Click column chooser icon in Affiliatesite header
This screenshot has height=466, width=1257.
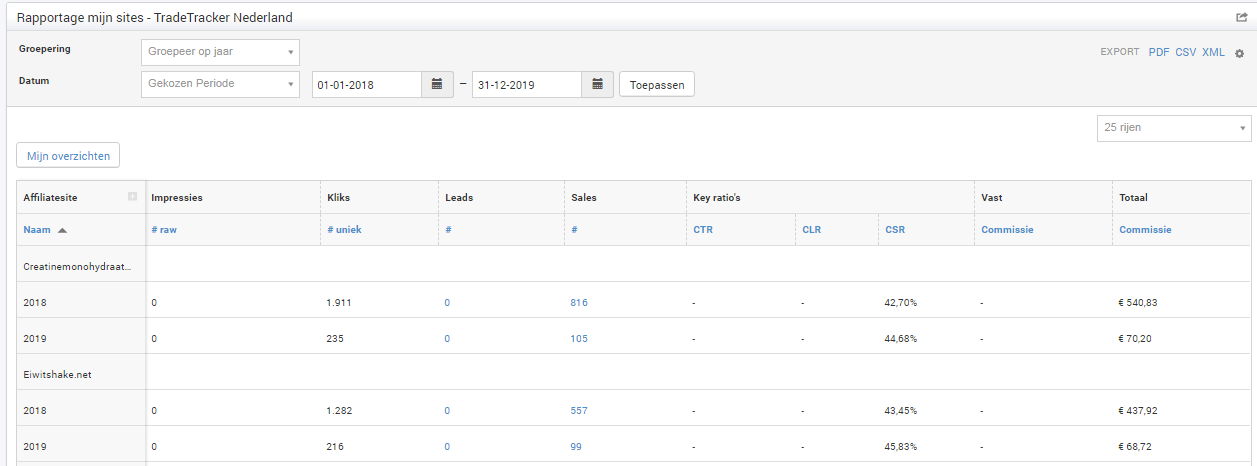coord(132,197)
